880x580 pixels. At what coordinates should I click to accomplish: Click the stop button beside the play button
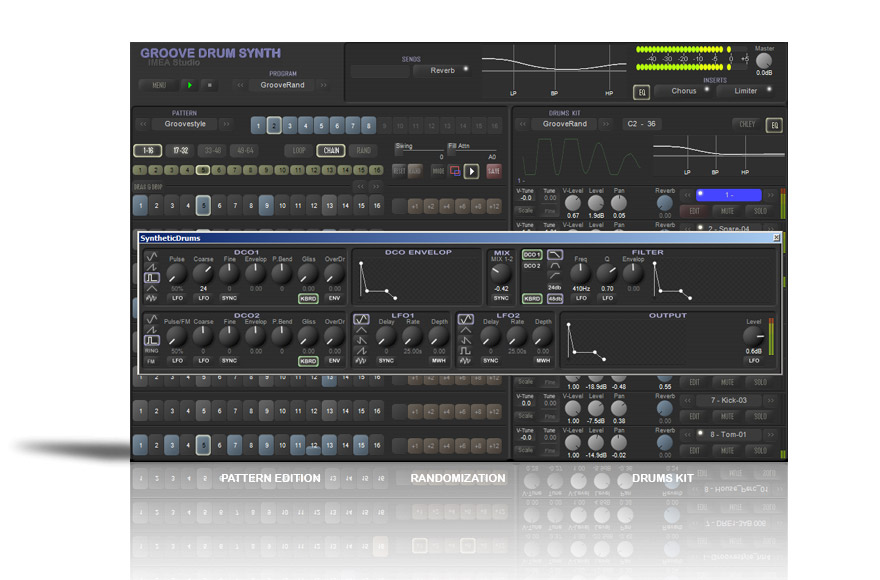(209, 86)
